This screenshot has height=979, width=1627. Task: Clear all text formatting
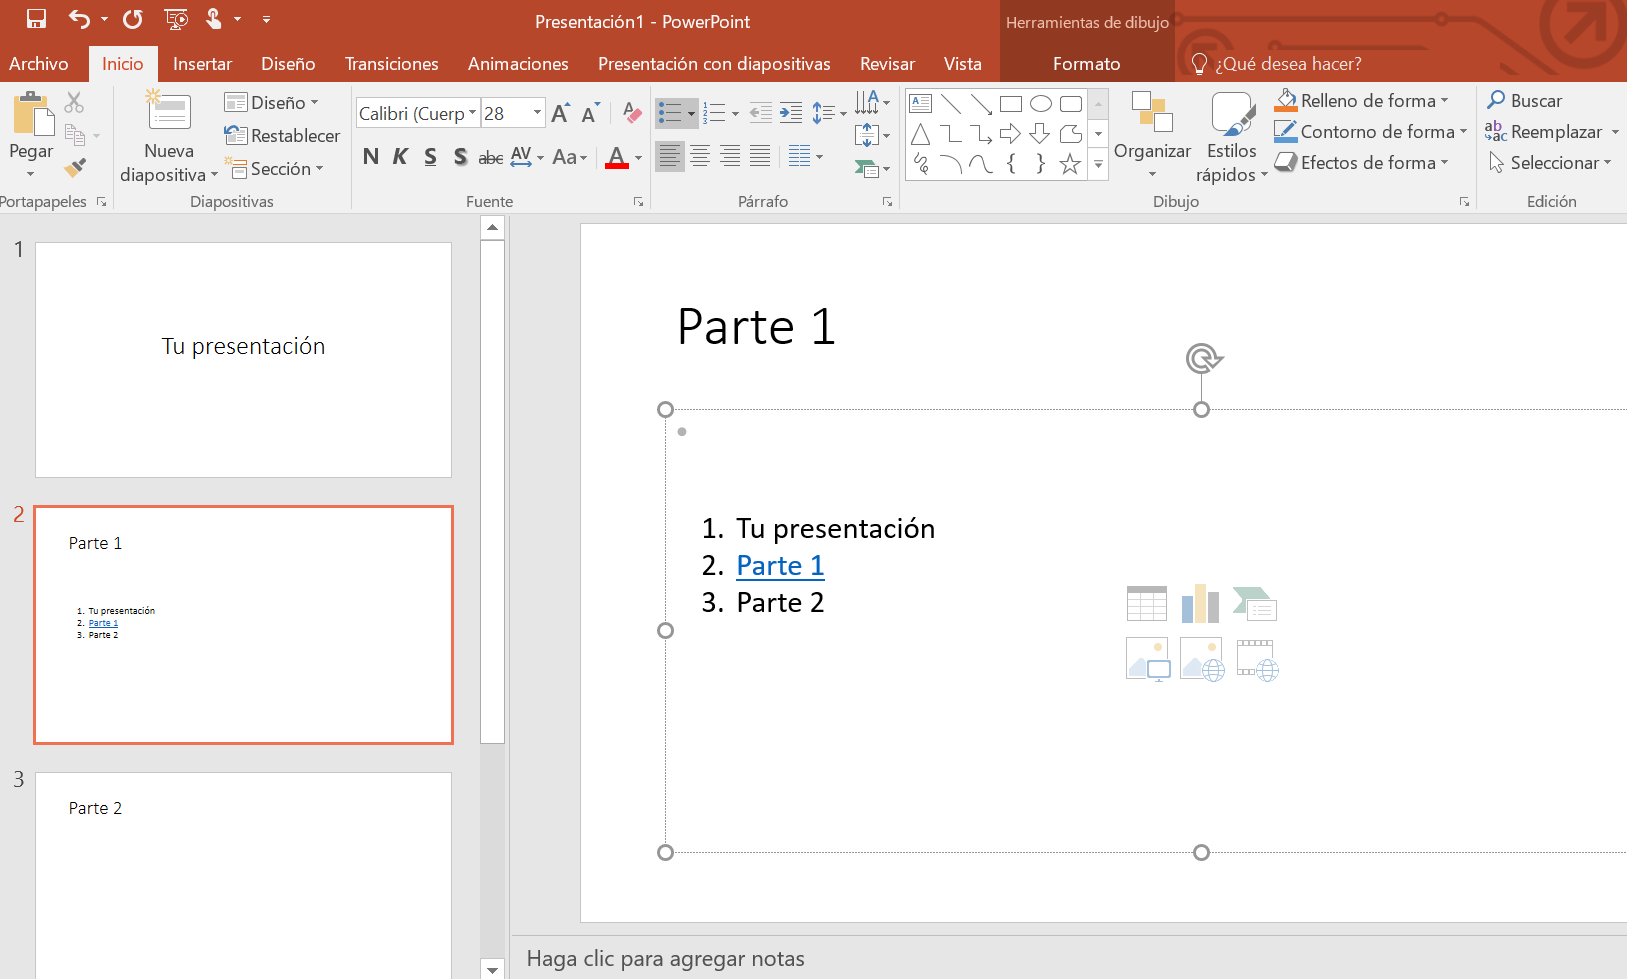tap(632, 113)
